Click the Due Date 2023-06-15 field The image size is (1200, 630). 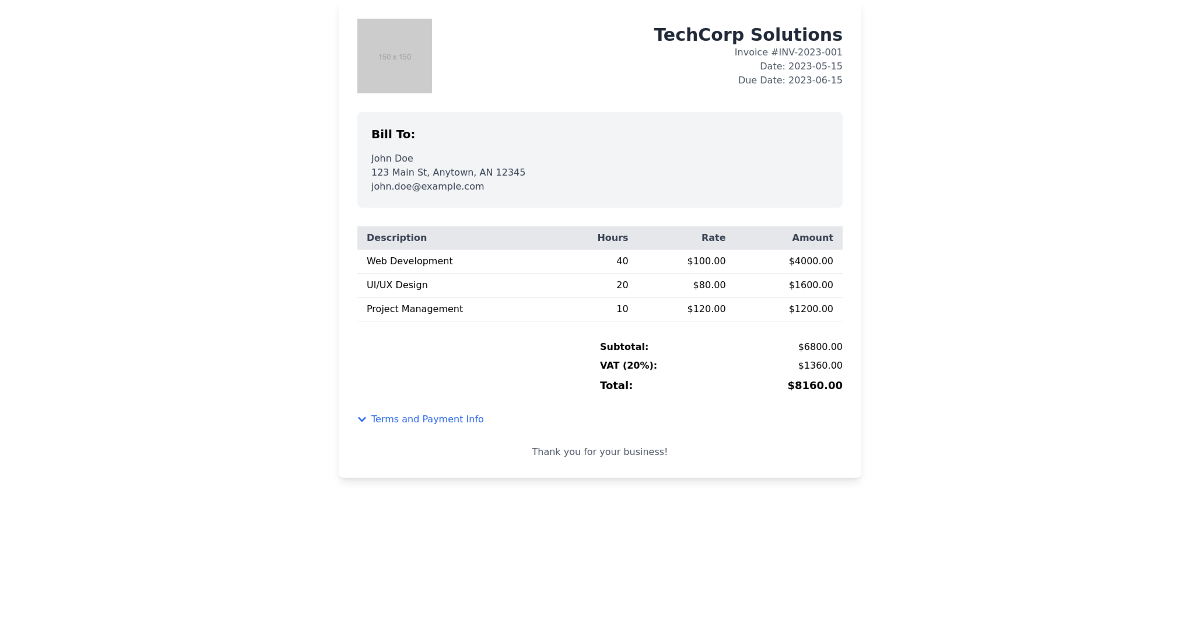(790, 80)
